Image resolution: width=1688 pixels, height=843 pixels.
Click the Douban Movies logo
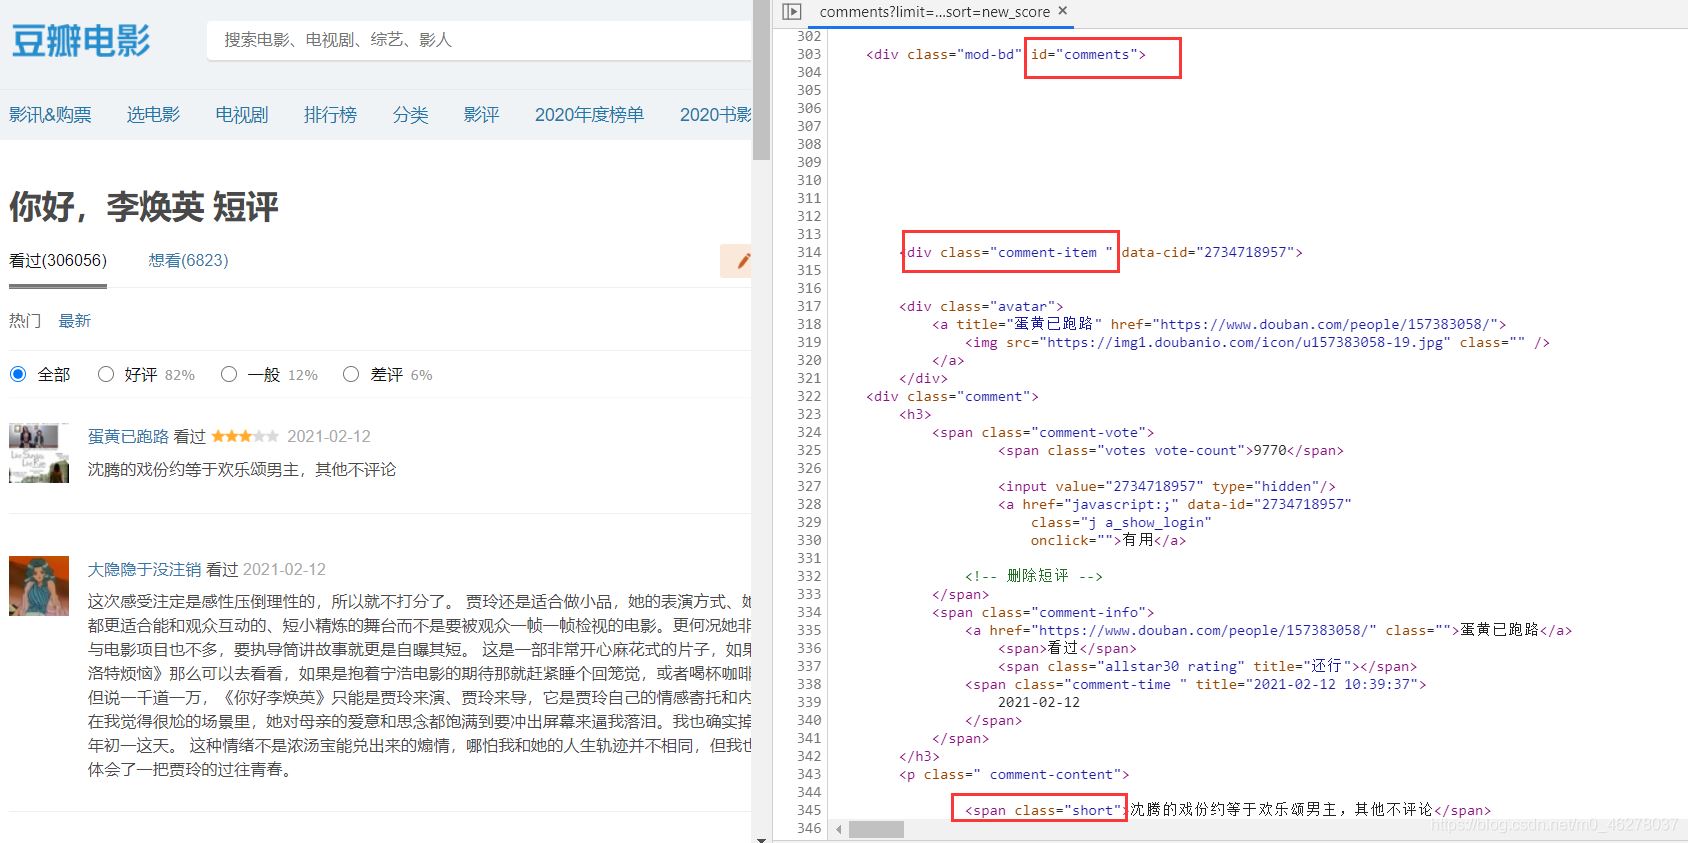pos(80,41)
